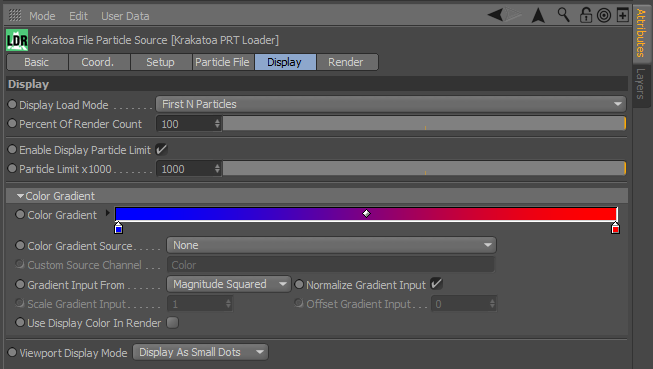653x369 pixels.
Task: Click the Offset Gradient Input field
Action: [464, 304]
